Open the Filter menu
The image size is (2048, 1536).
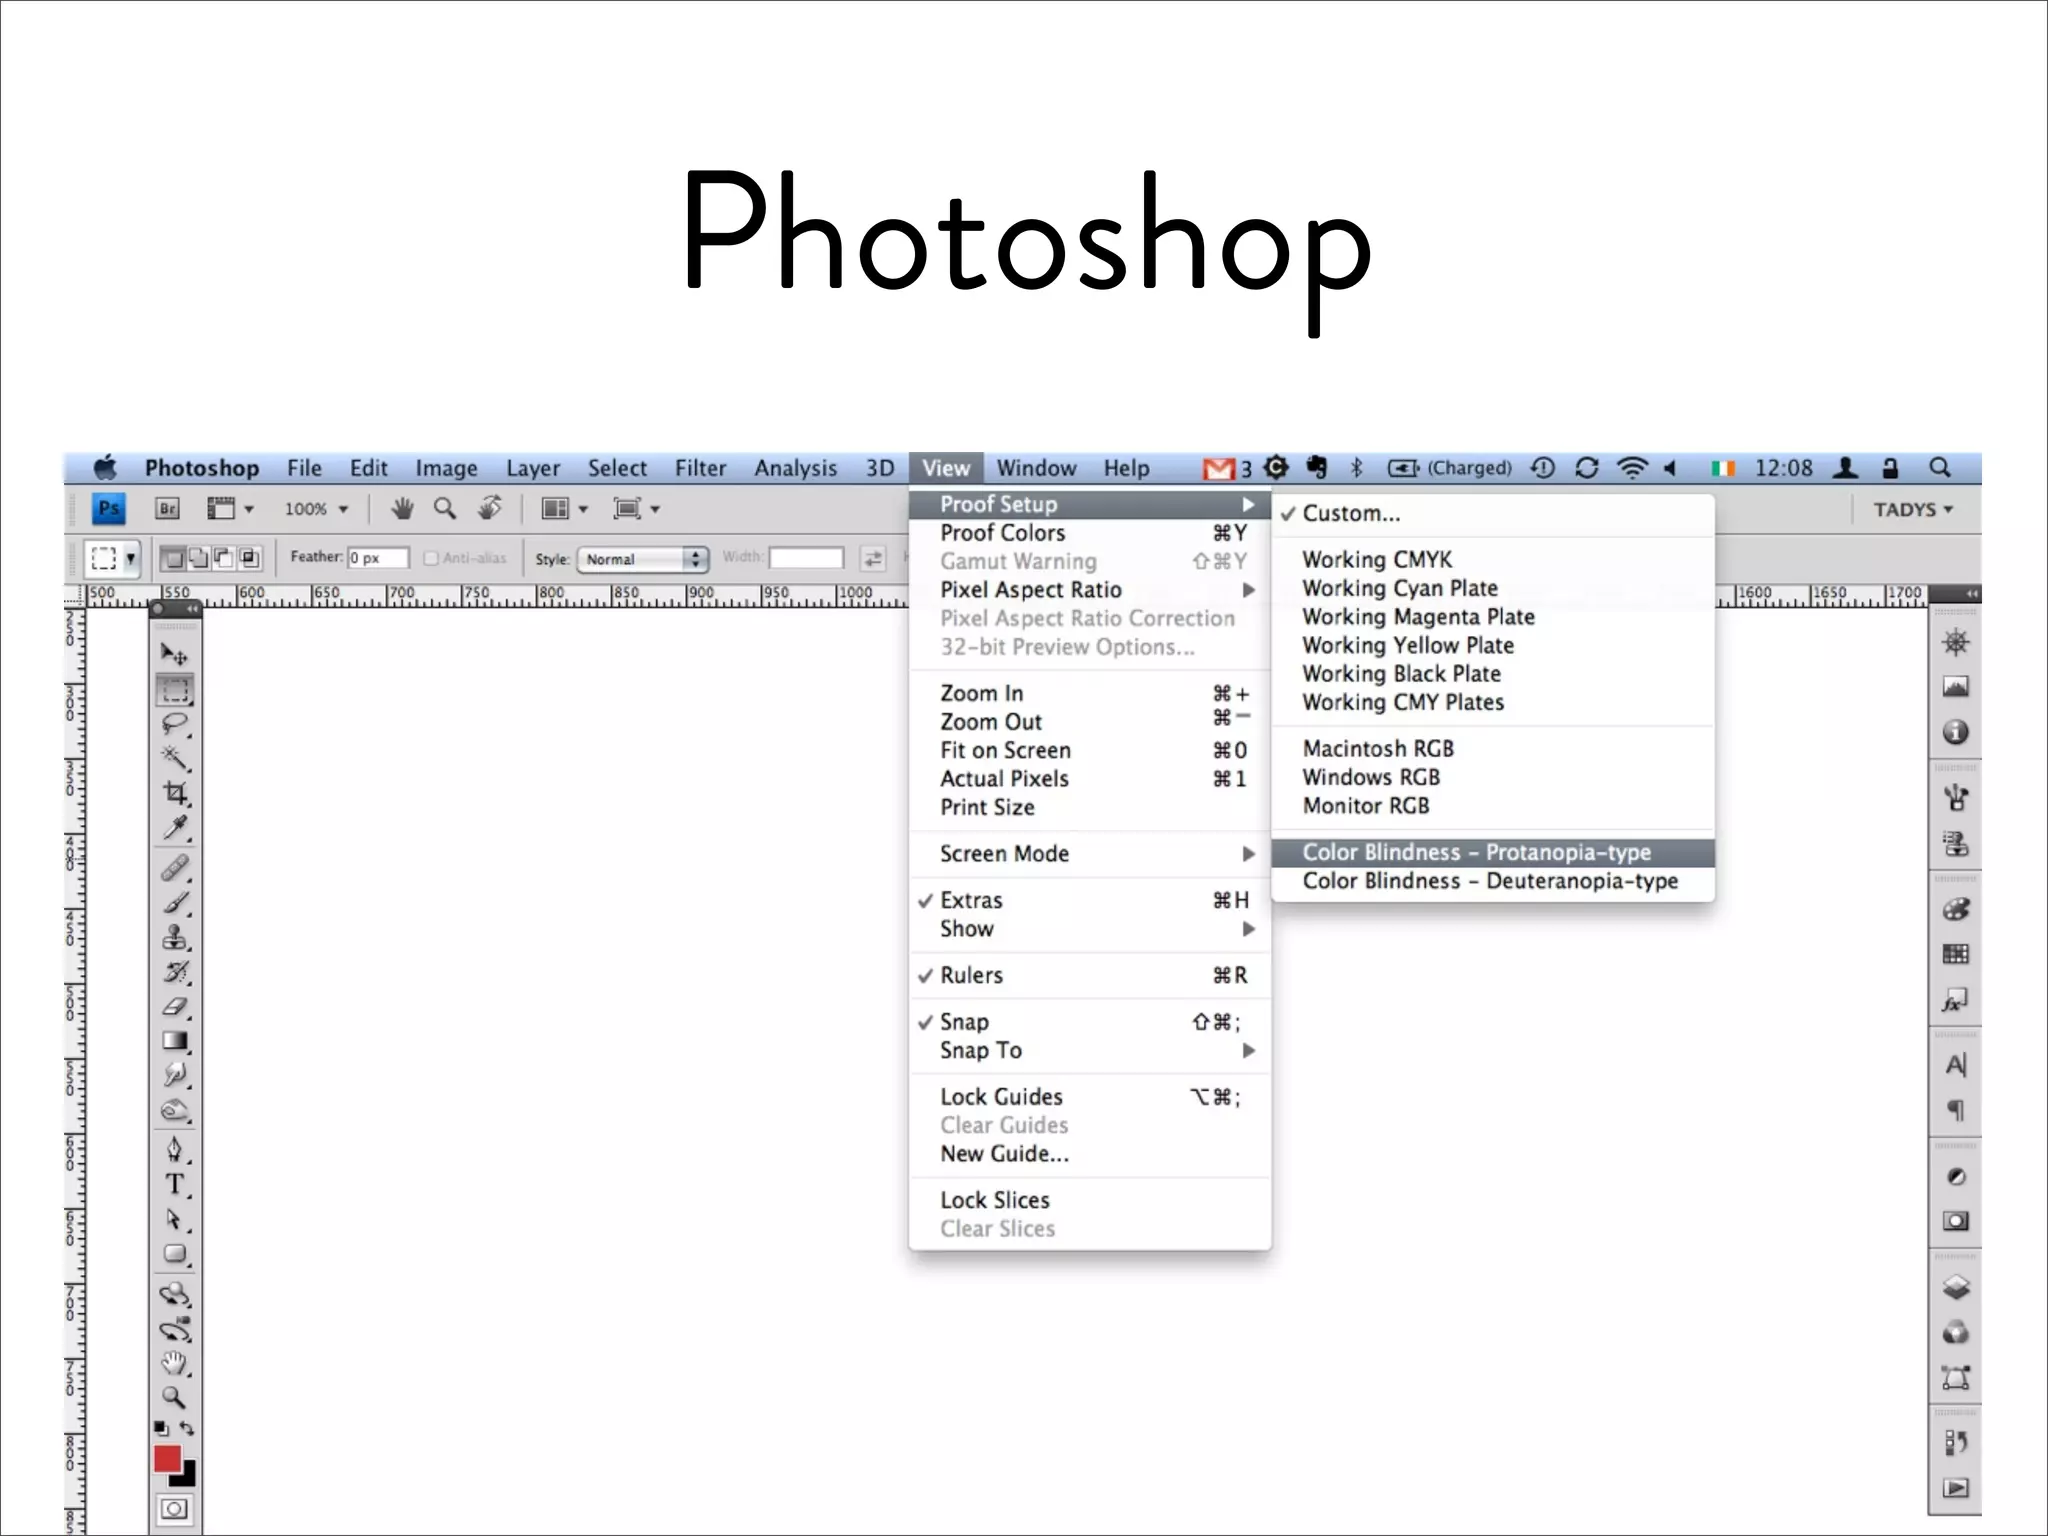tap(700, 468)
